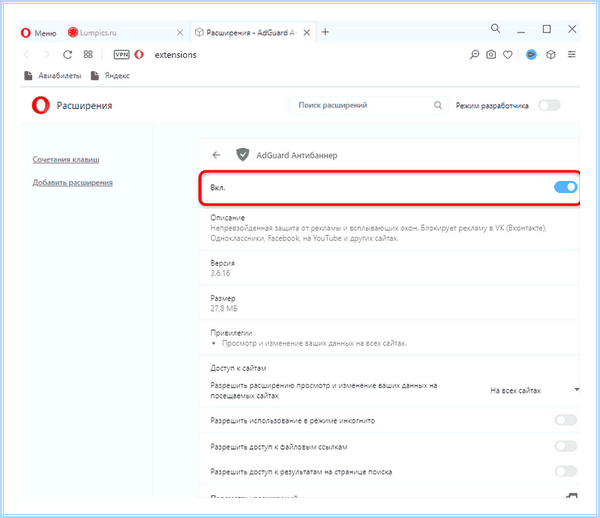This screenshot has height=518, width=600.
Task: Reload the page with refresh icon
Action: [x=68, y=55]
